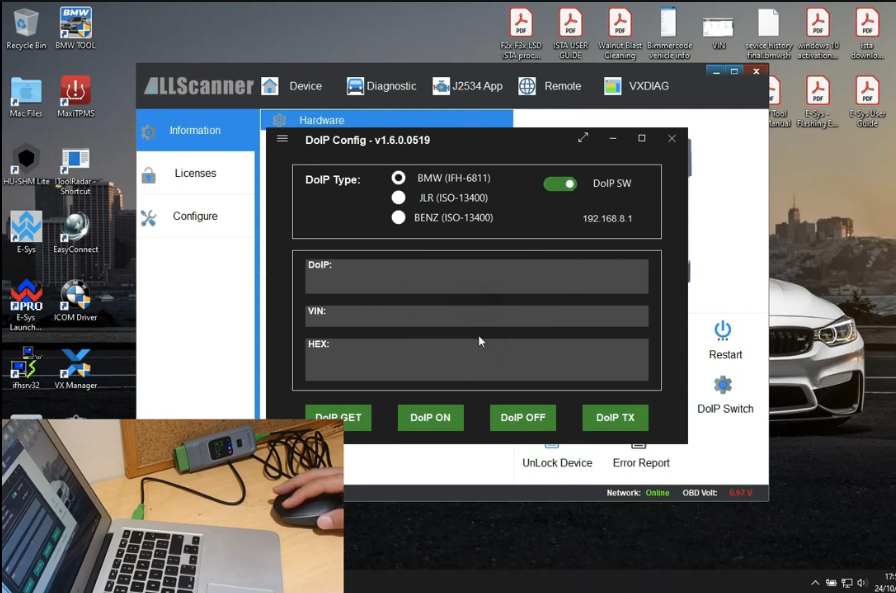Open the ista download PDF icon

(x=867, y=33)
